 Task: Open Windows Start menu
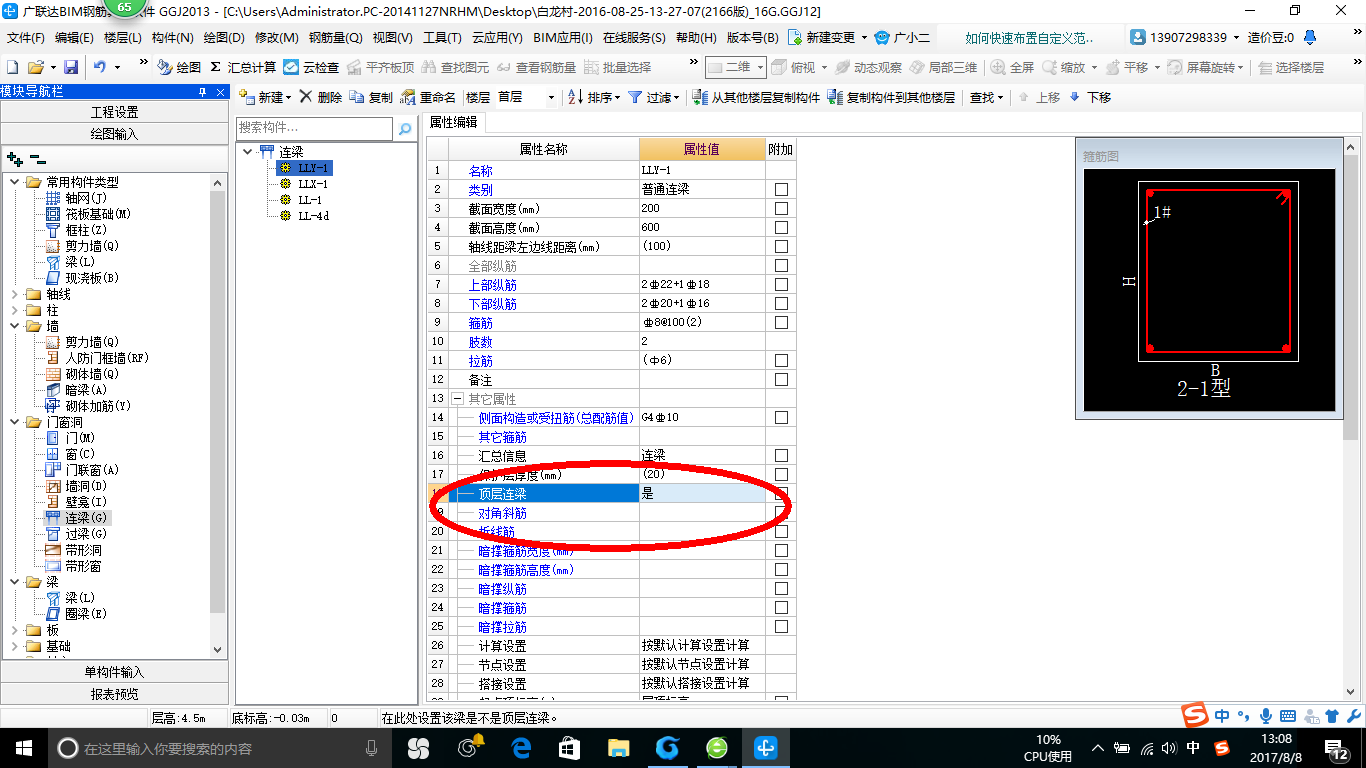pyautogui.click(x=23, y=747)
